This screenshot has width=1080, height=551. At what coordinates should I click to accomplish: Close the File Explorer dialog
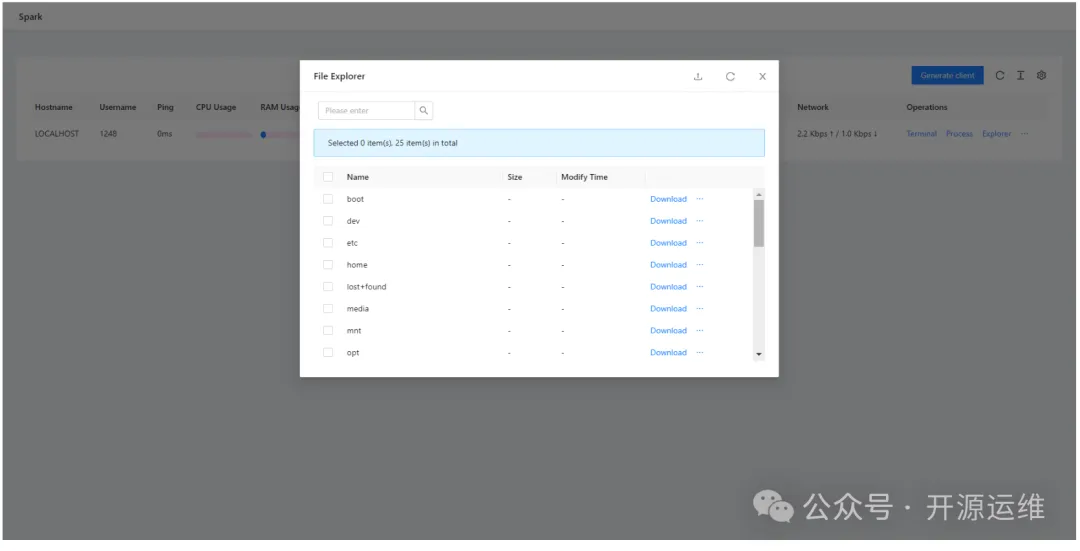click(x=762, y=77)
